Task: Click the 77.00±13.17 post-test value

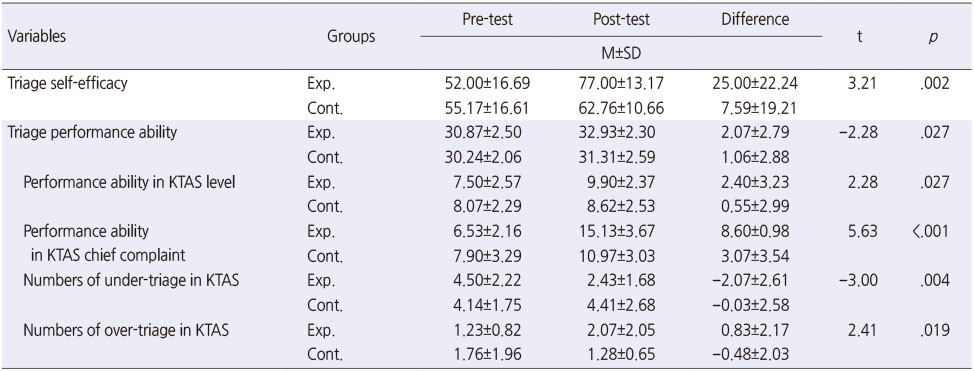Action: (621, 84)
